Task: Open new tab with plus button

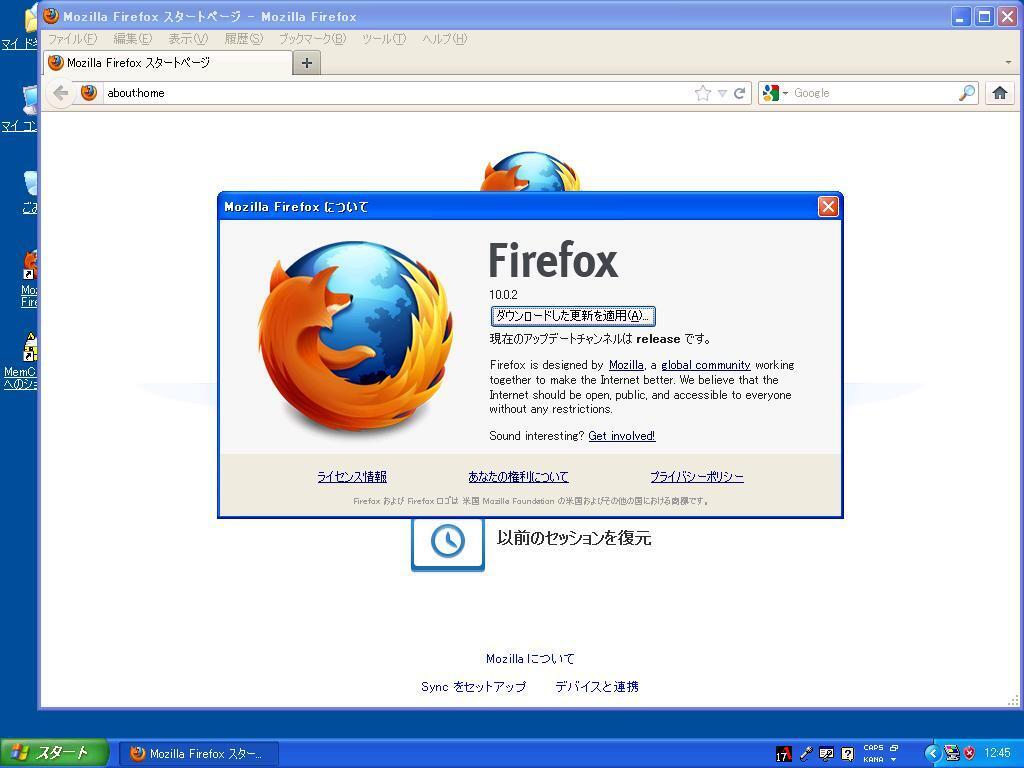Action: [x=307, y=62]
